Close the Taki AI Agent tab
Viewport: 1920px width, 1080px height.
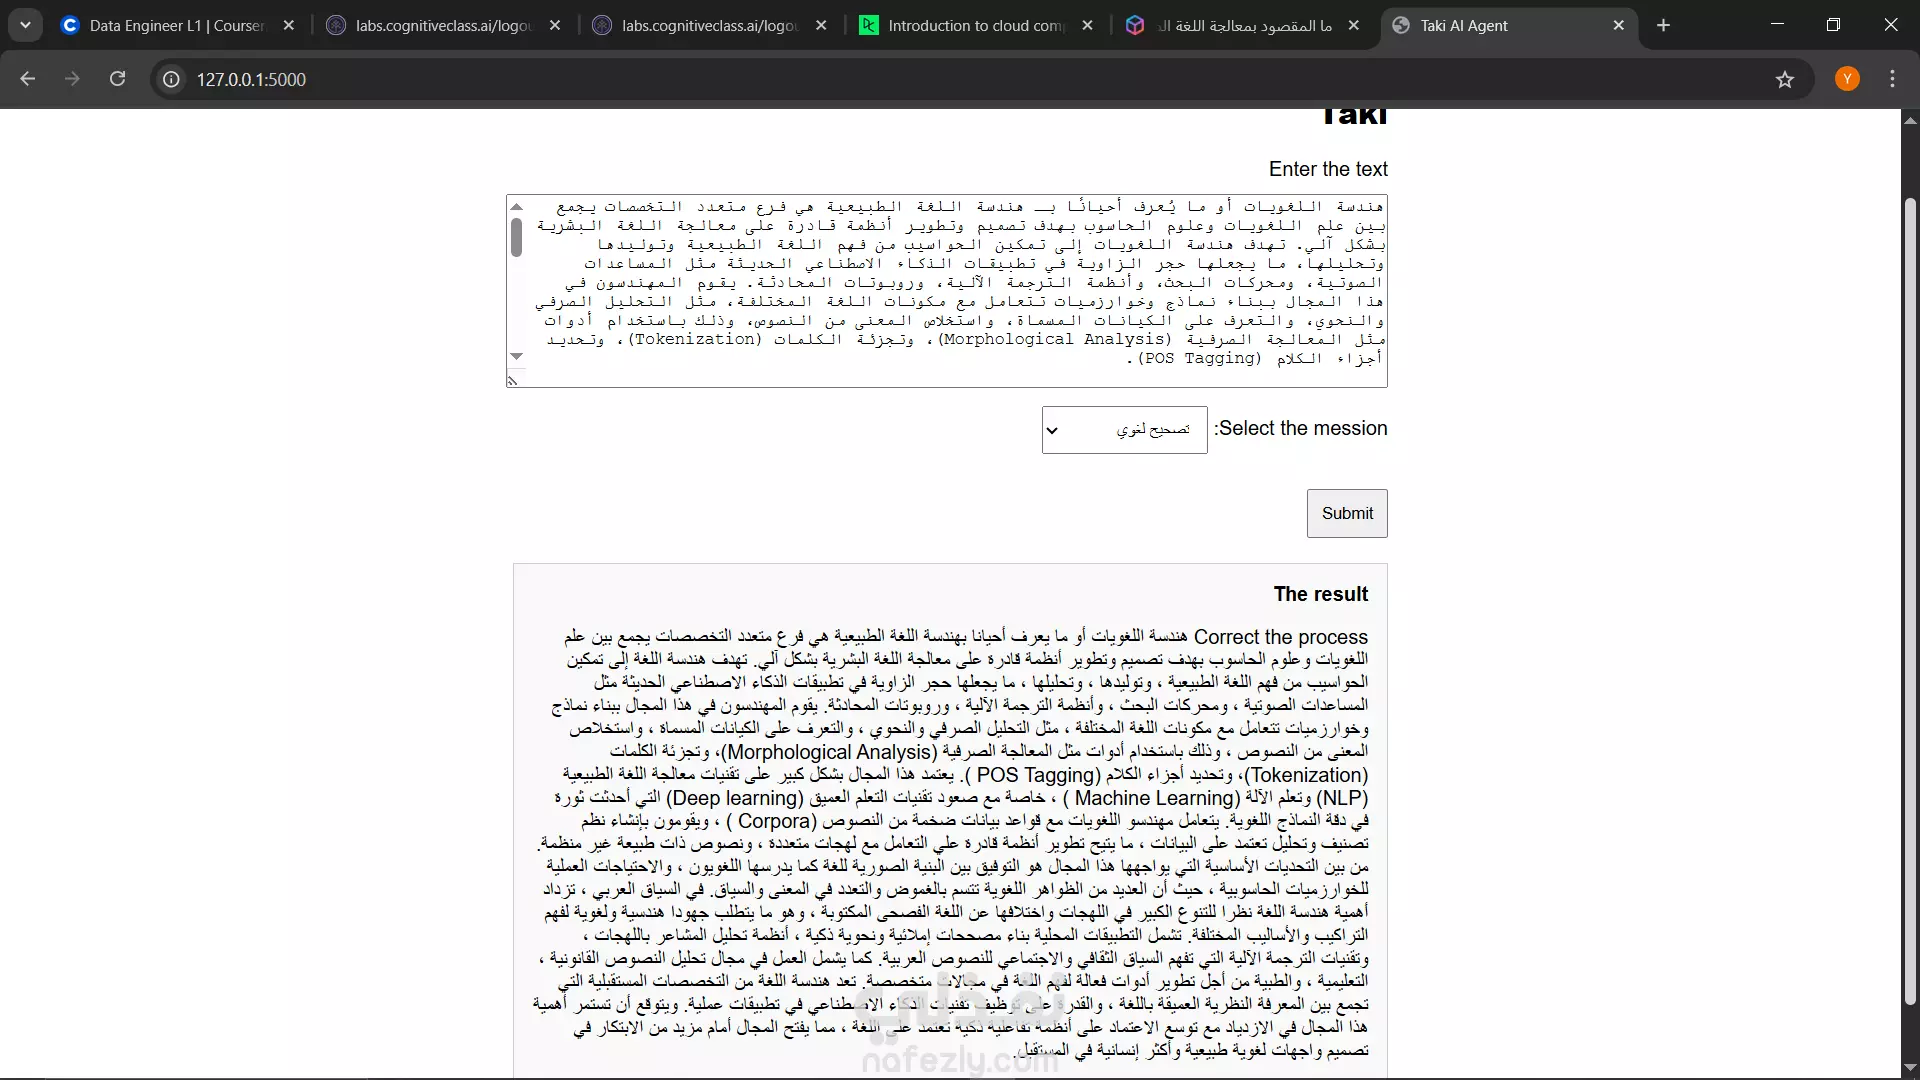point(1619,26)
